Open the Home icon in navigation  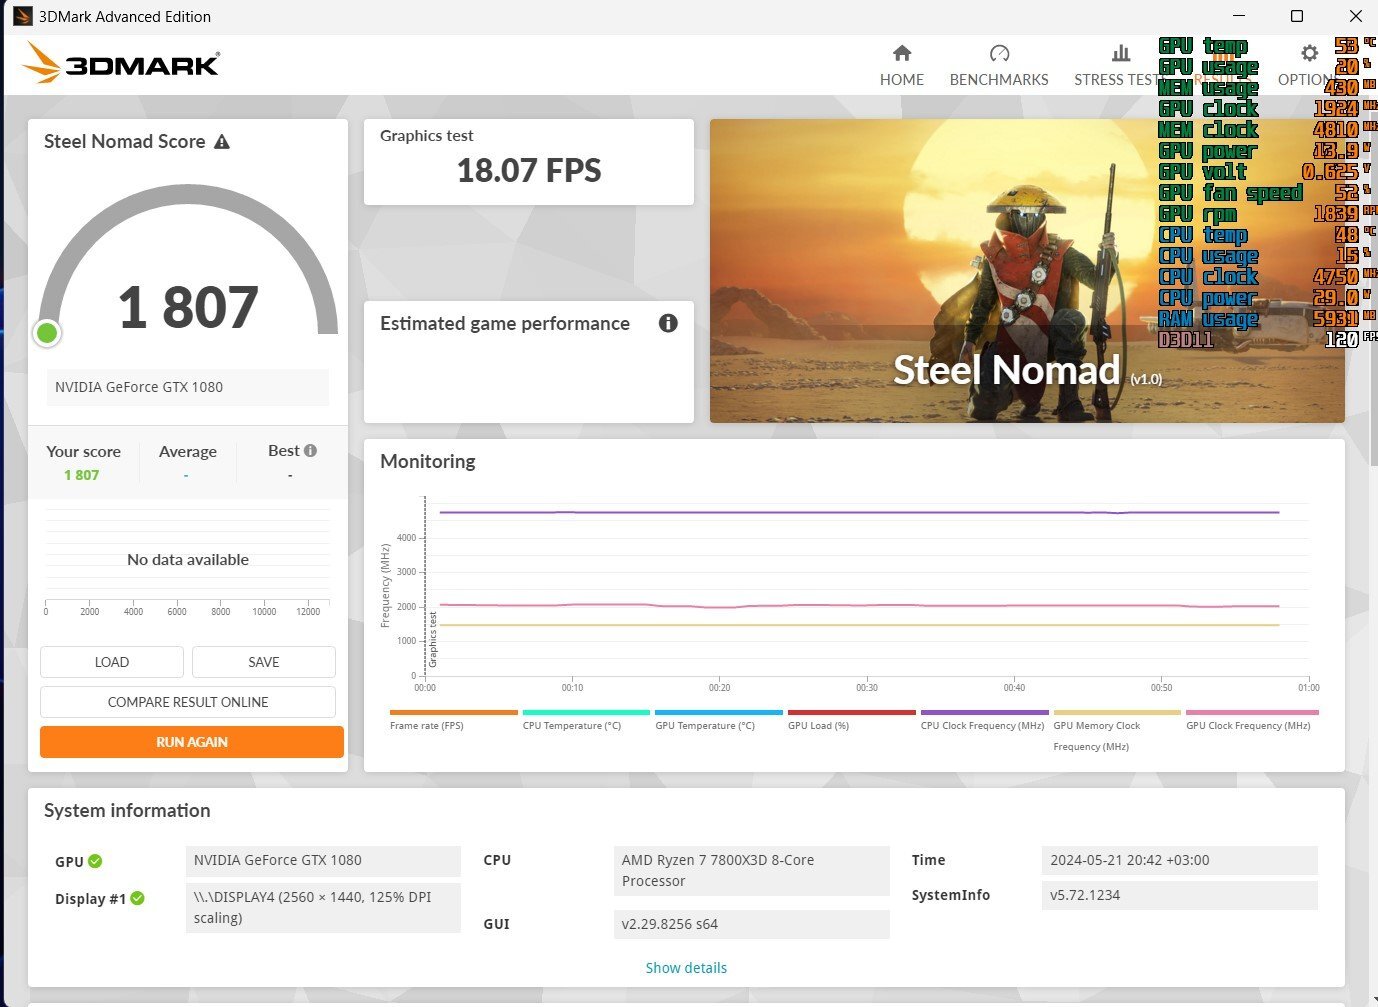902,53
